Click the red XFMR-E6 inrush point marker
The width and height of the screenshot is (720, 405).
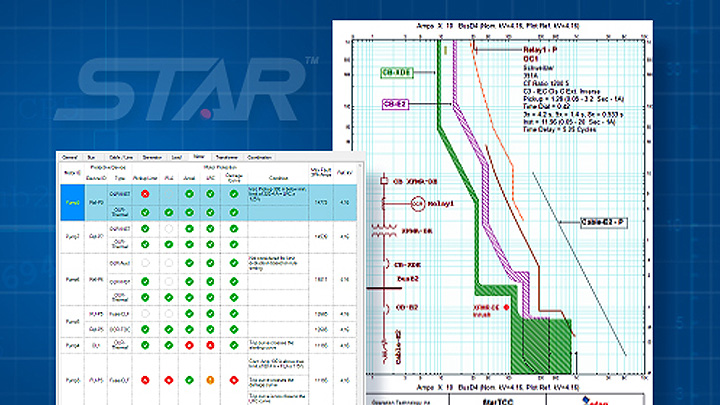click(x=506, y=307)
